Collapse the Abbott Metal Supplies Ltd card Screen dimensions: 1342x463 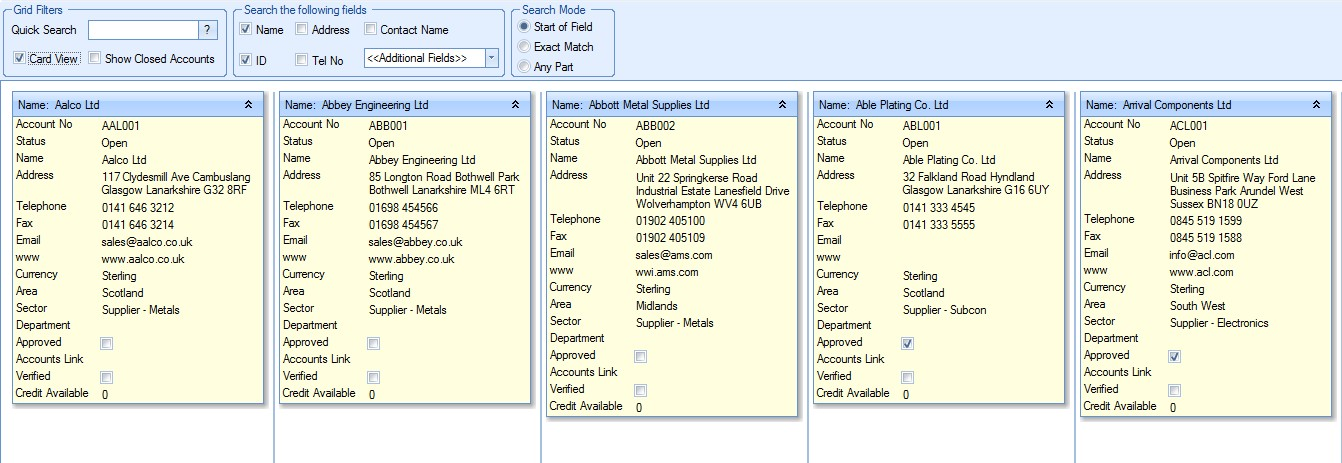pyautogui.click(x=782, y=105)
